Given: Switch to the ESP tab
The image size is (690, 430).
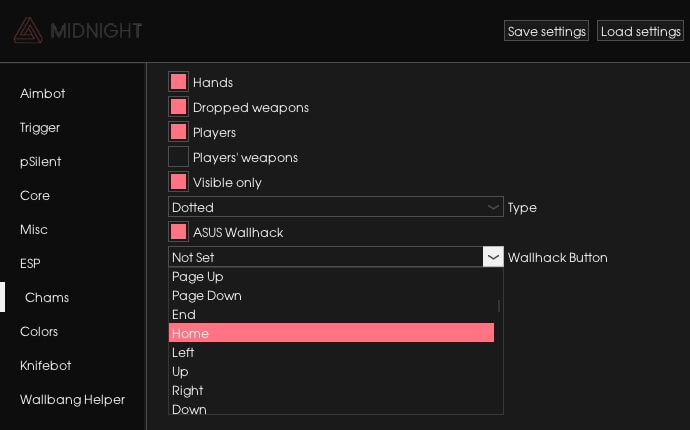Looking at the screenshot, I should [x=30, y=263].
